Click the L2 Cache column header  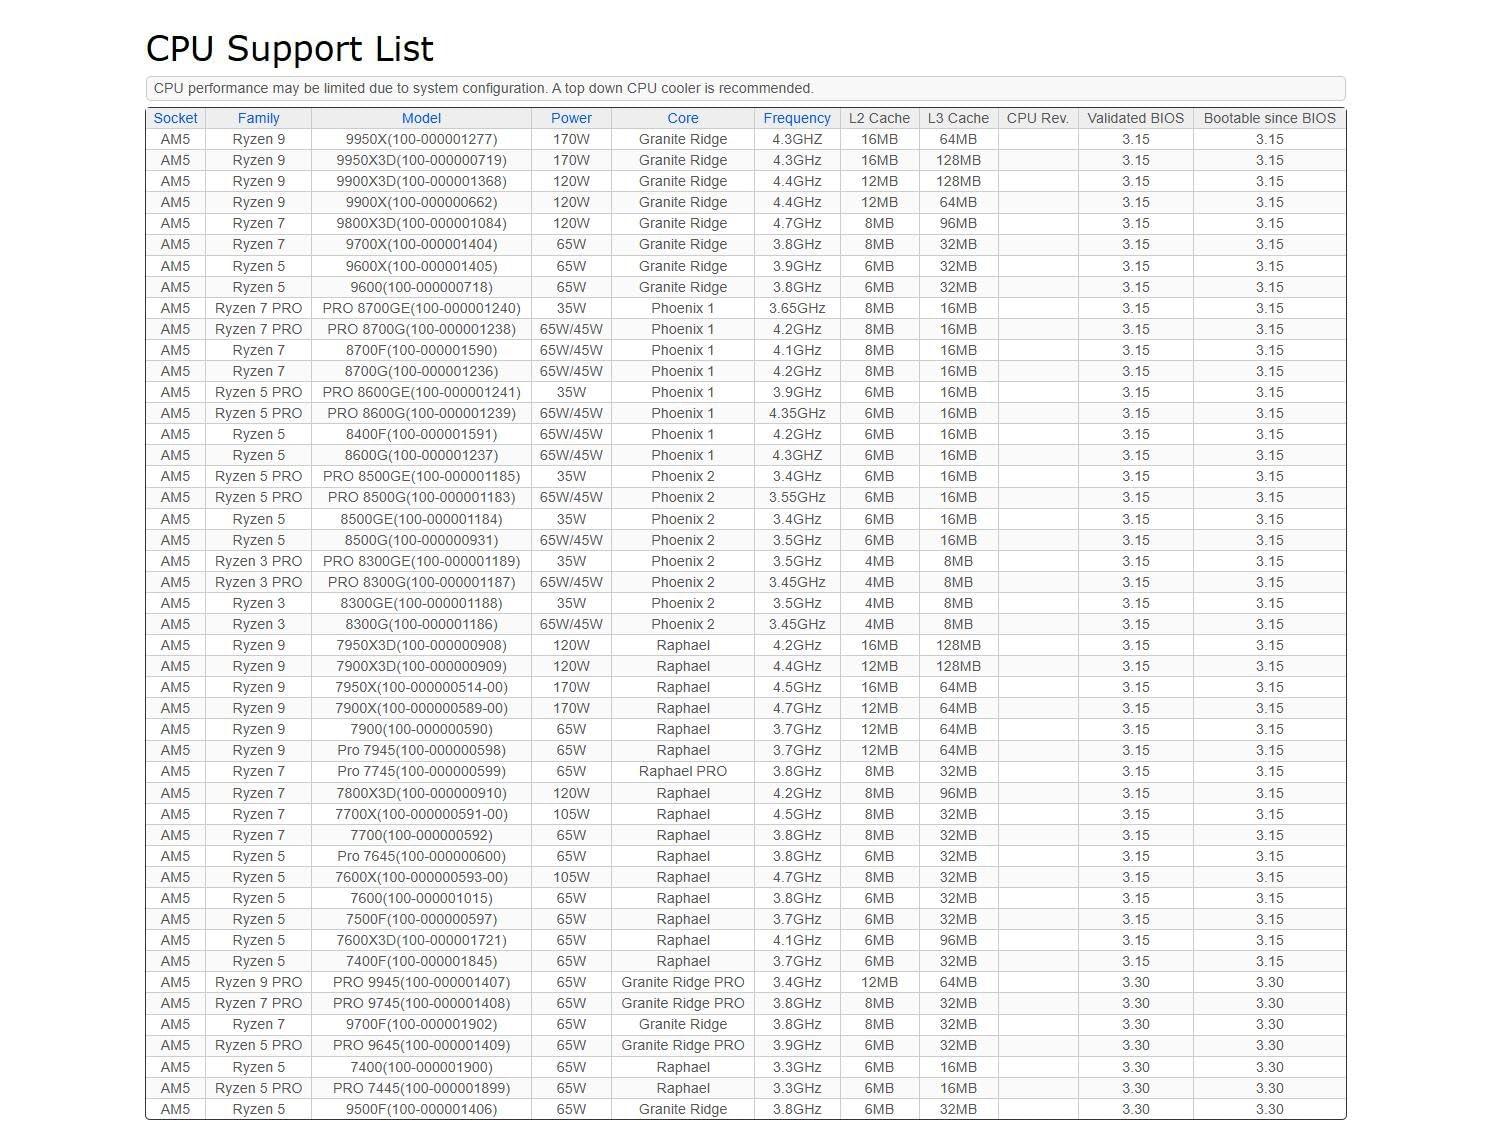click(x=879, y=118)
